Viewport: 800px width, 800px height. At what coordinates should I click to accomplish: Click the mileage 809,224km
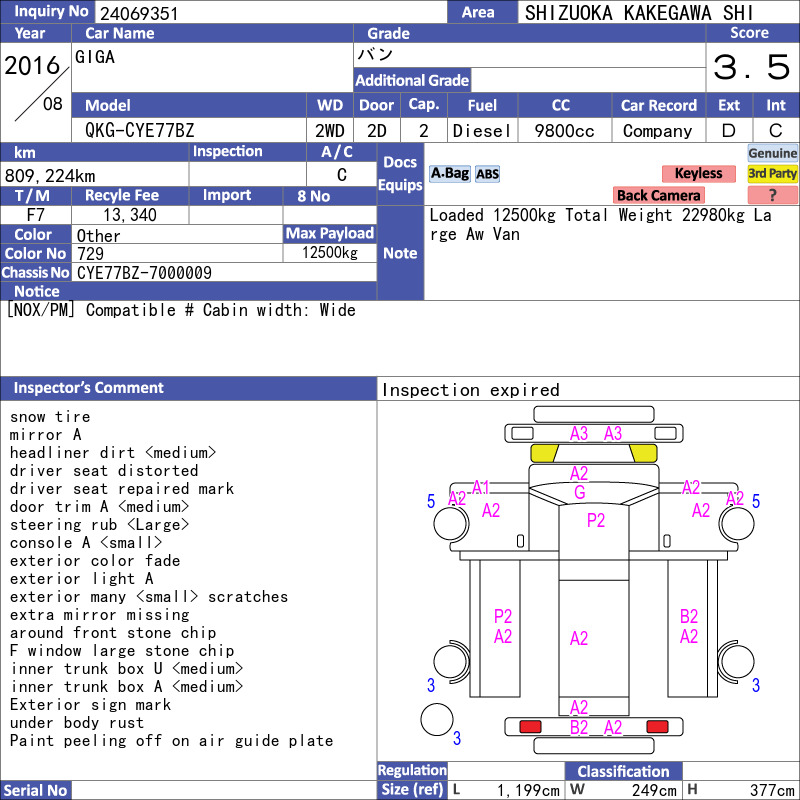[49, 176]
